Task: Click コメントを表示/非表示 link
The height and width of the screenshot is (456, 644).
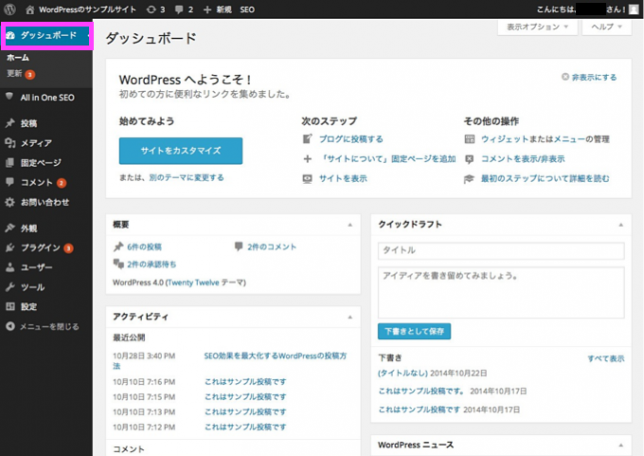Action: (523, 159)
